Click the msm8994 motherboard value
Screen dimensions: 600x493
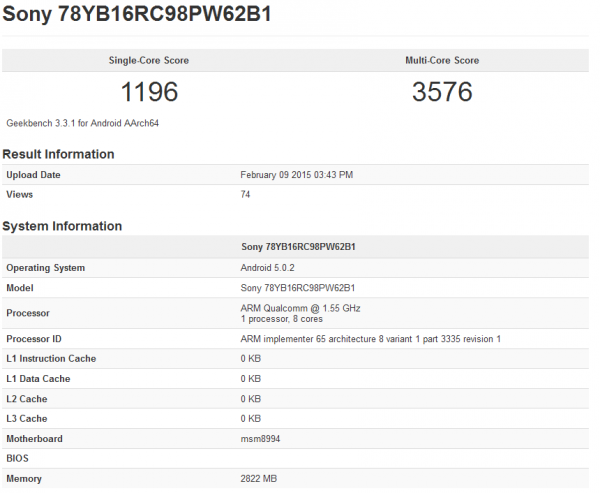point(260,439)
